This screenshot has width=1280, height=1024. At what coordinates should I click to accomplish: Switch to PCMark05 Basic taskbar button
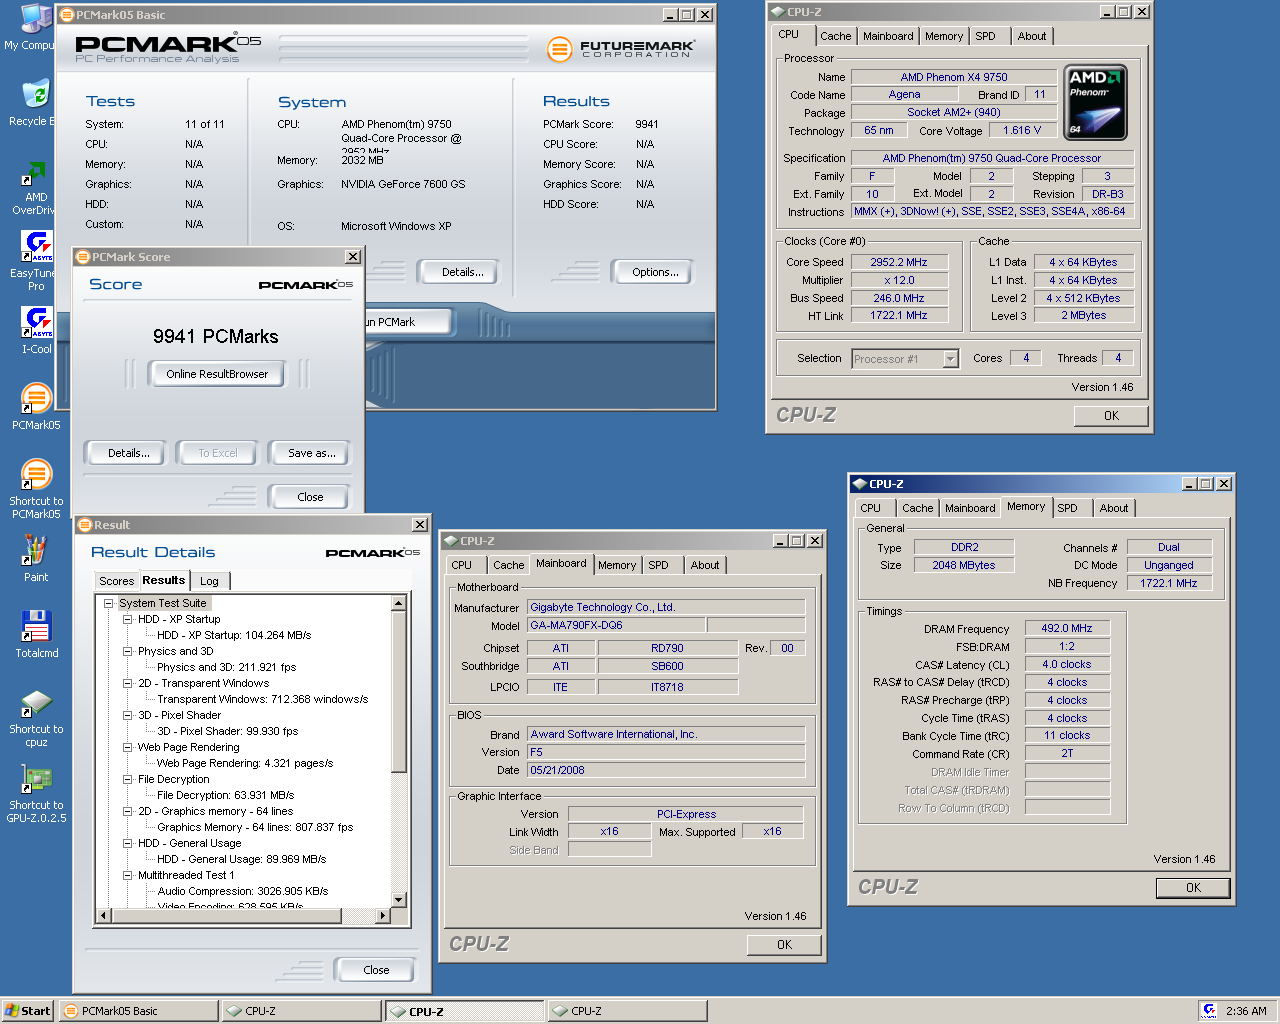tap(138, 1011)
